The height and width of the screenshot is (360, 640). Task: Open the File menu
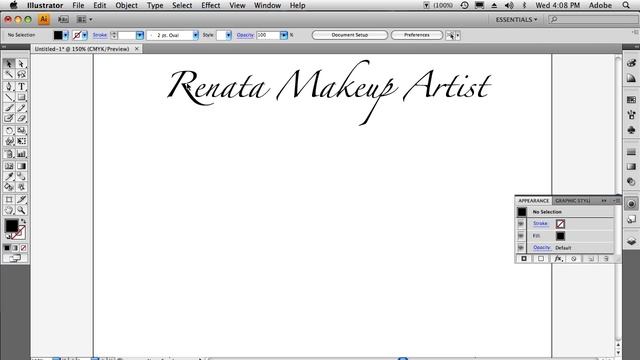click(x=78, y=5)
